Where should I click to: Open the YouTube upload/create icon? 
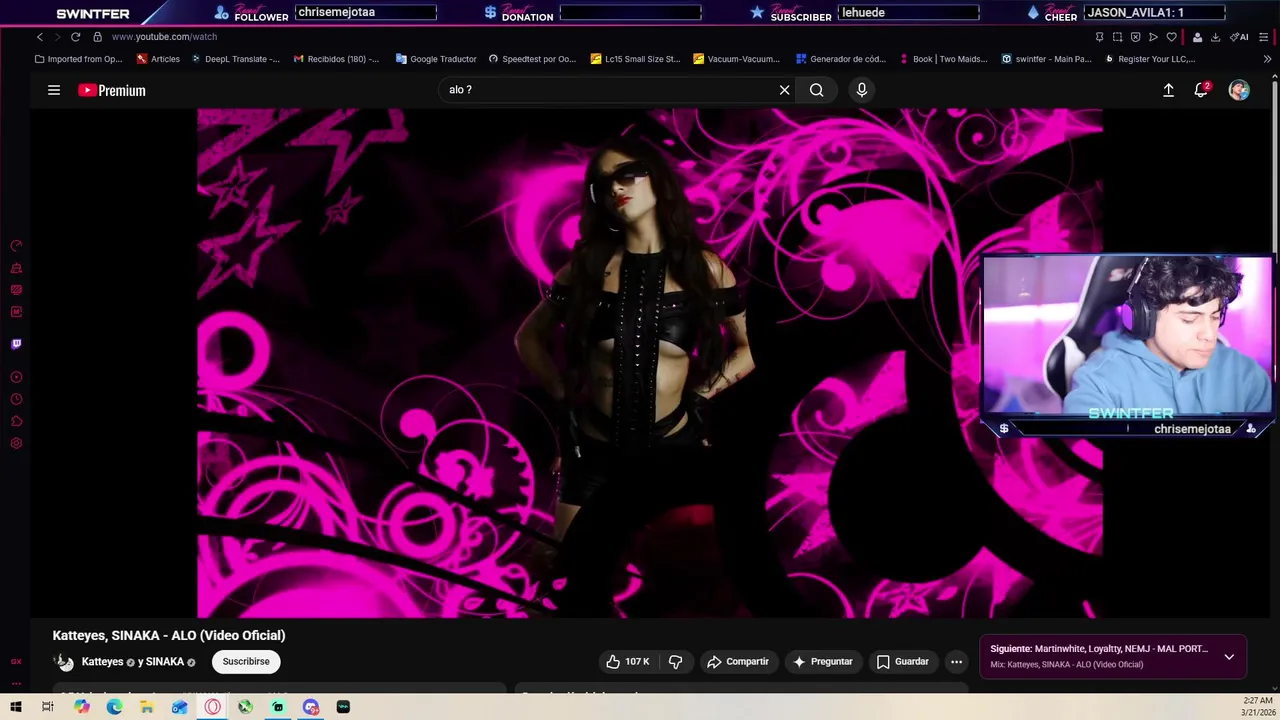pos(1168,90)
